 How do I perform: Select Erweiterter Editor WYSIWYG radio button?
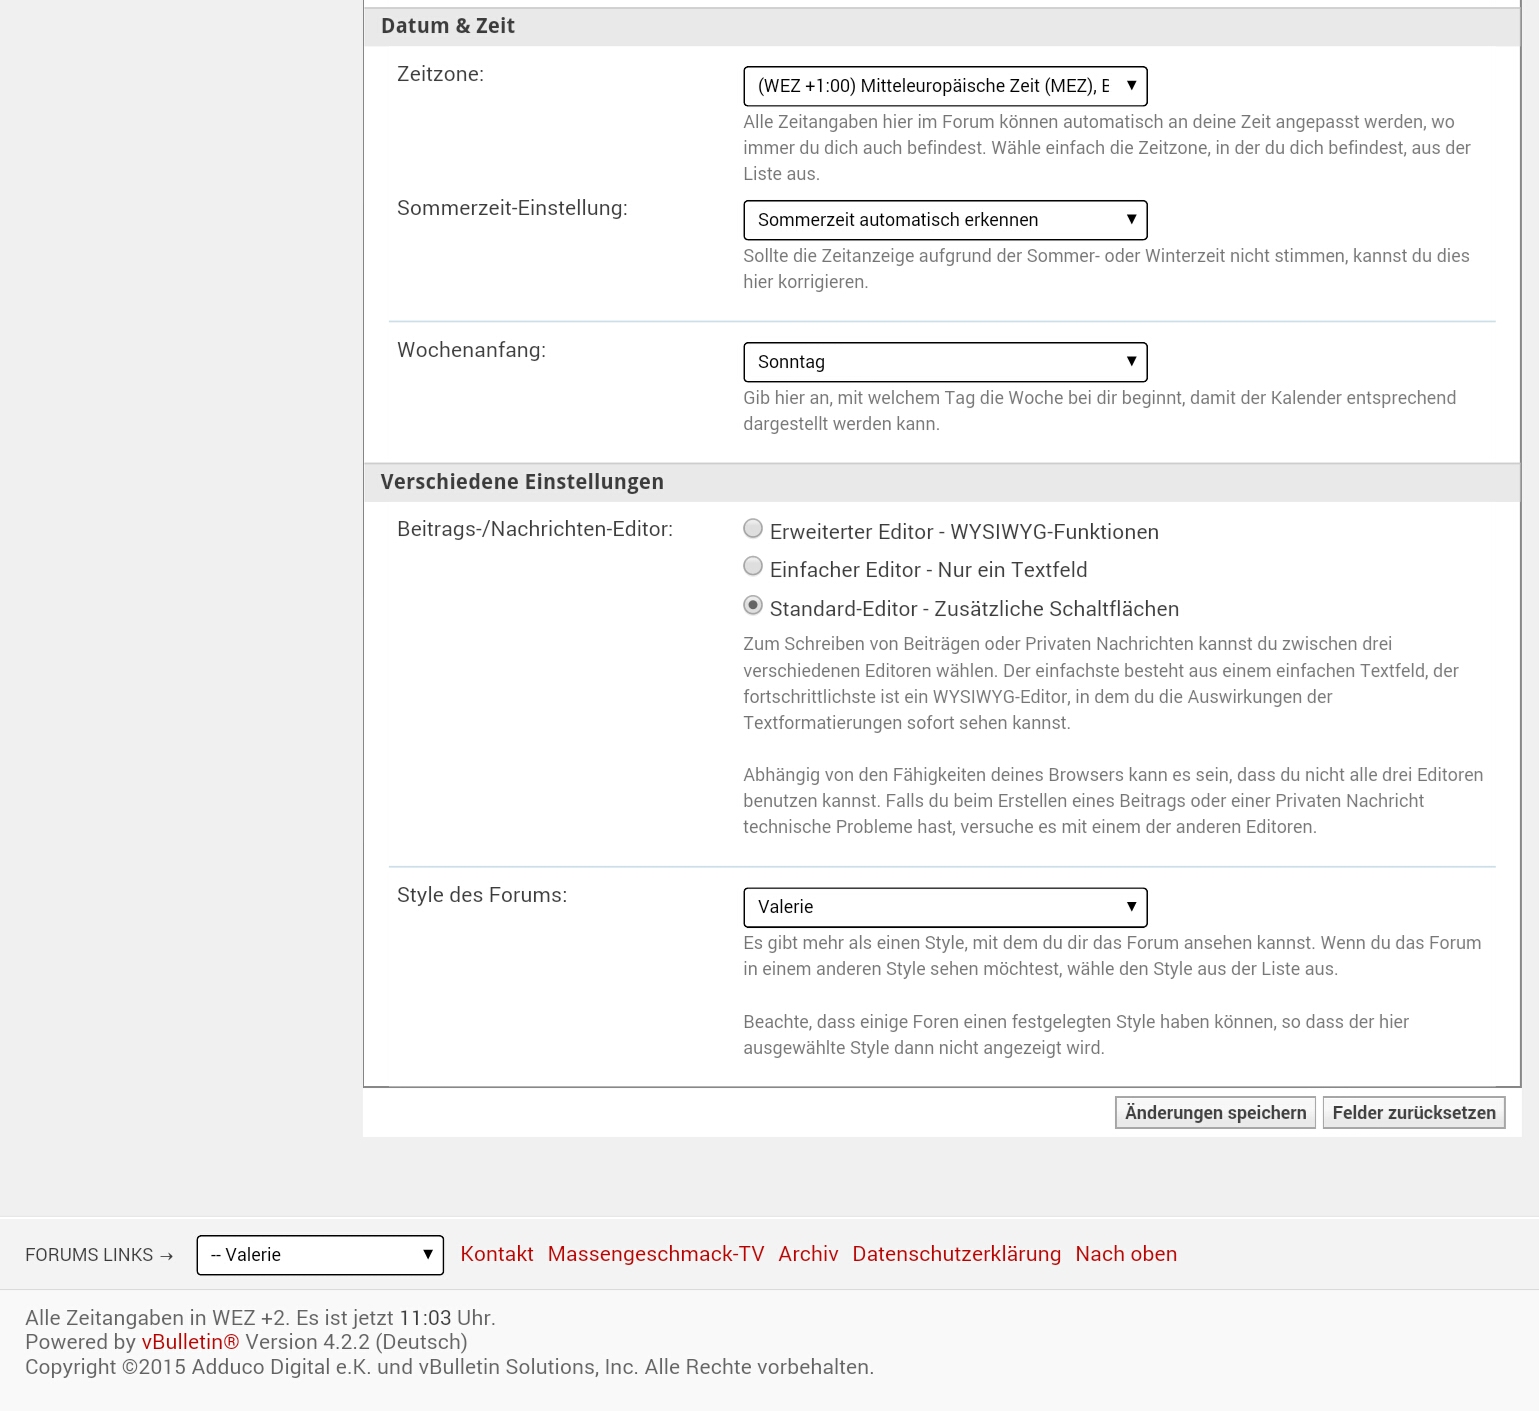pos(753,529)
